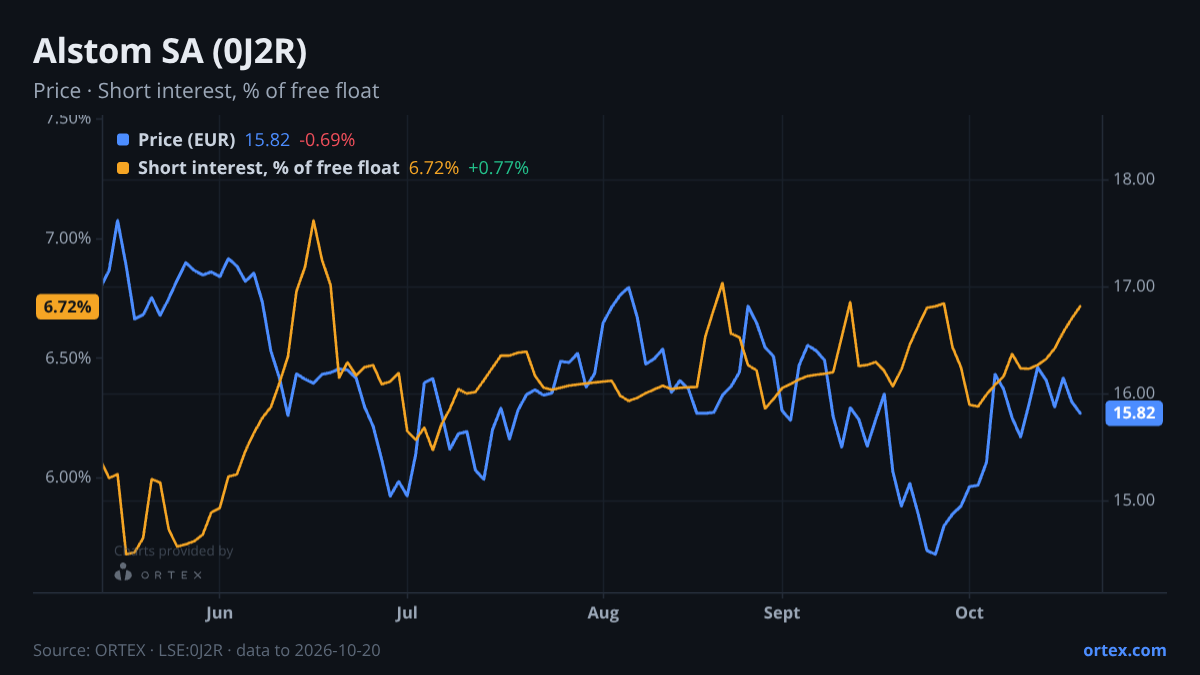
Task: Click the Source: ORTEX footer text
Action: click(x=207, y=650)
